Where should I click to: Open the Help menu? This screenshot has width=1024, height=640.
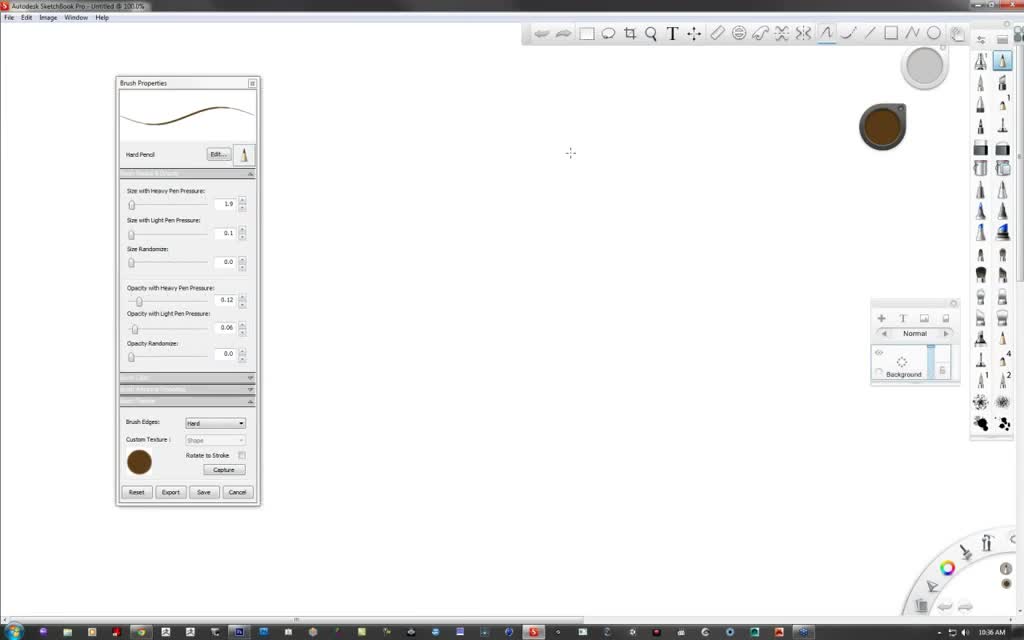(102, 18)
